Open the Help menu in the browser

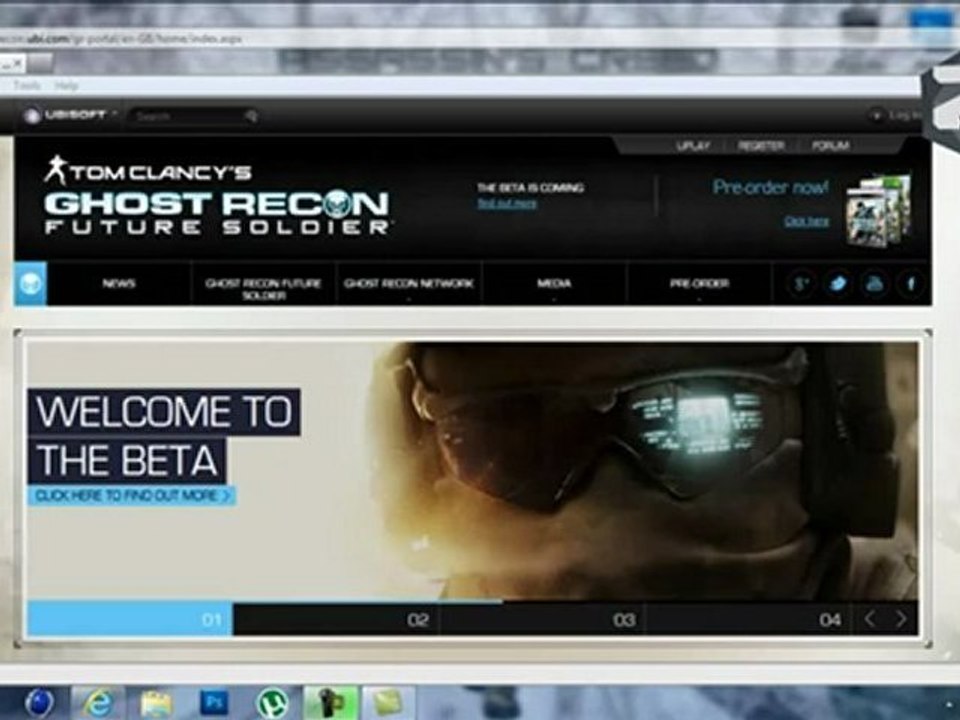66,86
